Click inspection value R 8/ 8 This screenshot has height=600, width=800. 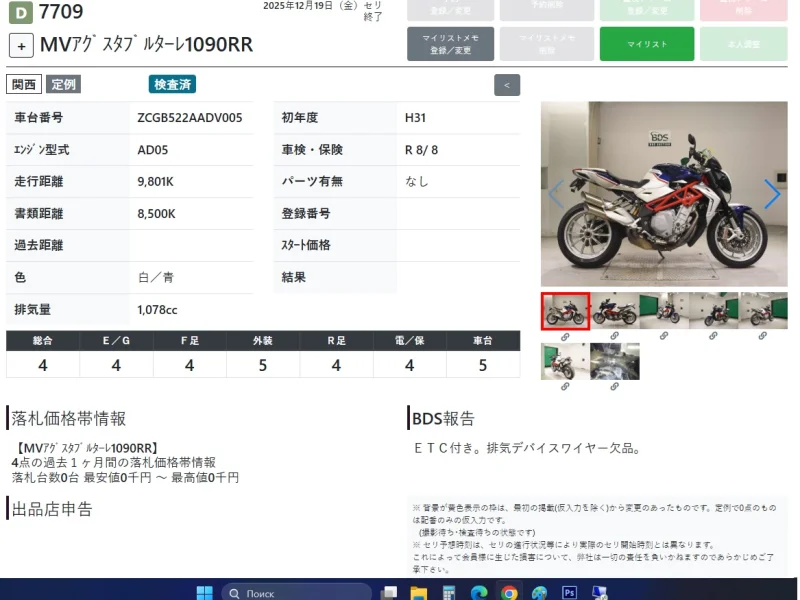(x=421, y=150)
